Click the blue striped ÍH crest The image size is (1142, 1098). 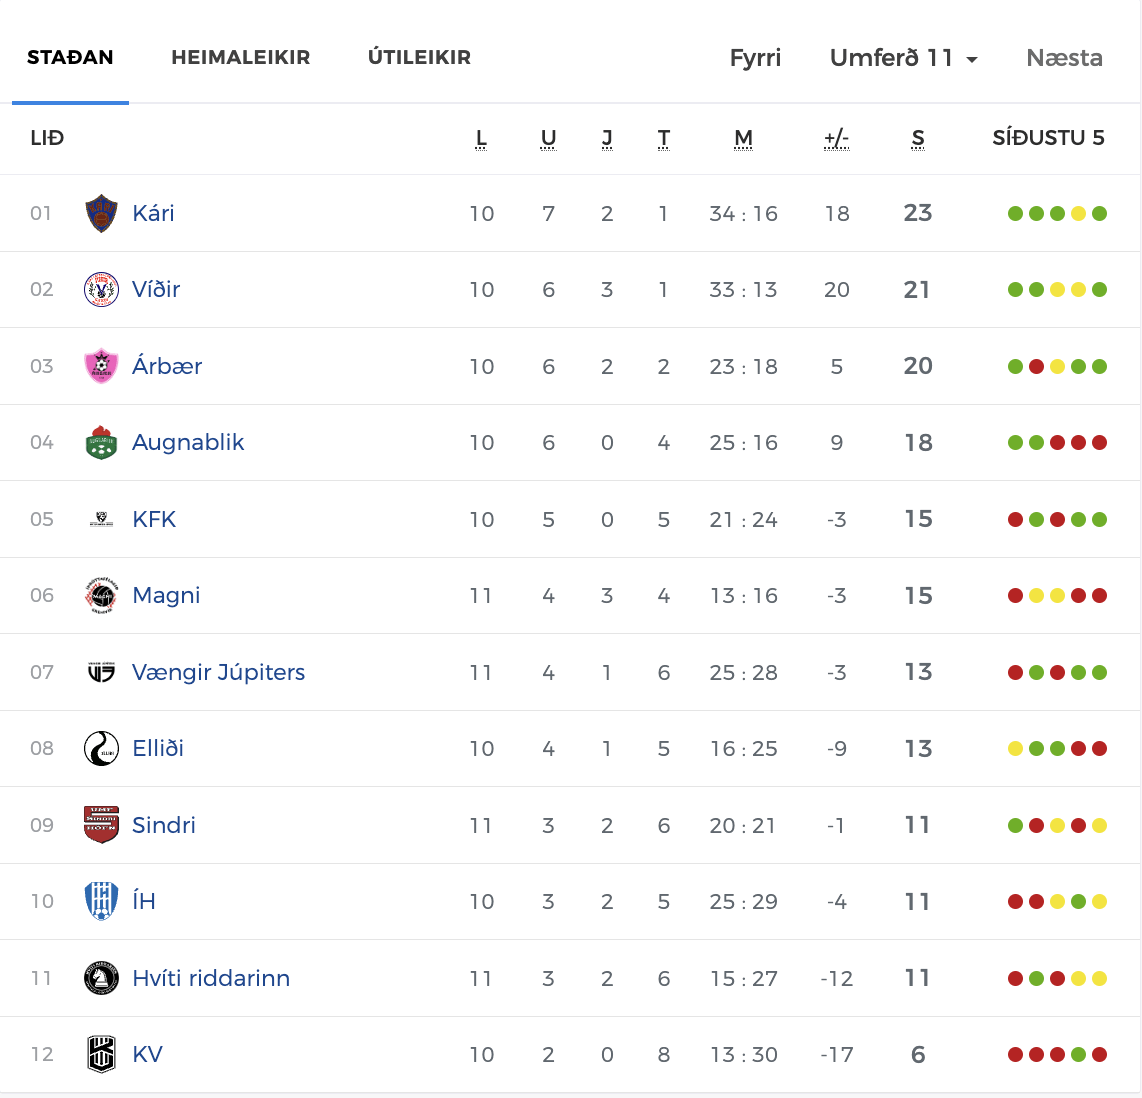pos(101,902)
